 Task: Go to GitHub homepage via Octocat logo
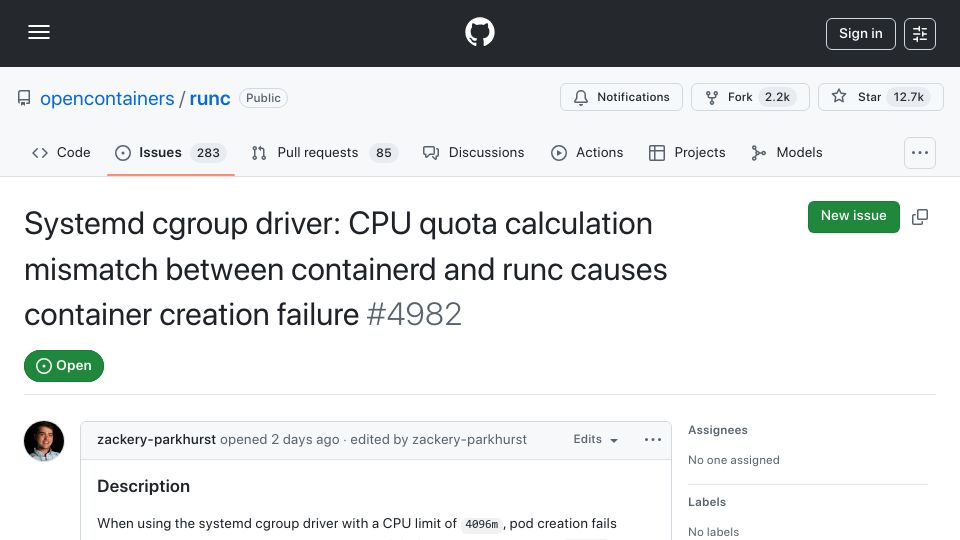point(479,32)
